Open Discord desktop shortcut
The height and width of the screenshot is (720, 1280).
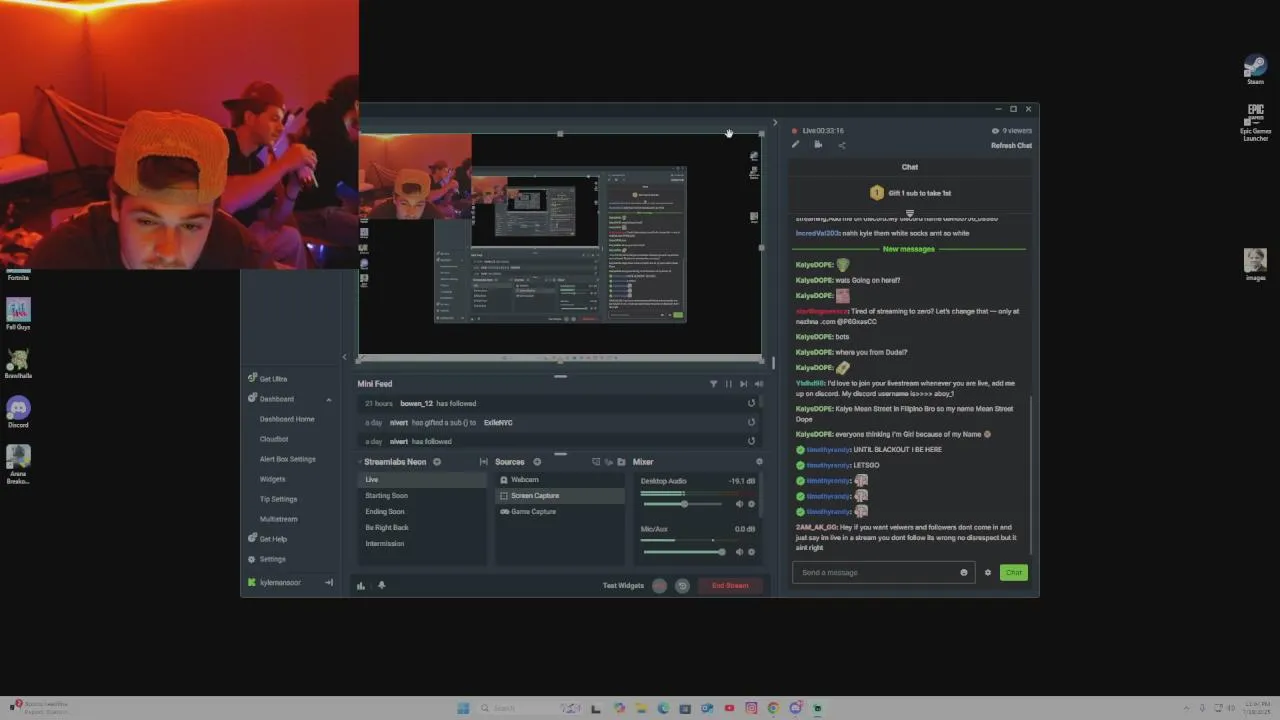18,412
